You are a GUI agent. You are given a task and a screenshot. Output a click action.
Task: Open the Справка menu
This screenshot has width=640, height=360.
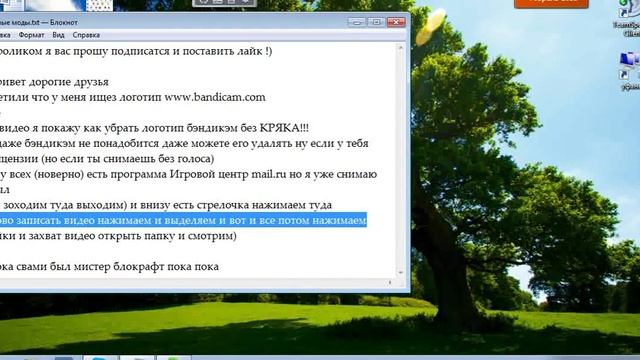[x=86, y=35]
